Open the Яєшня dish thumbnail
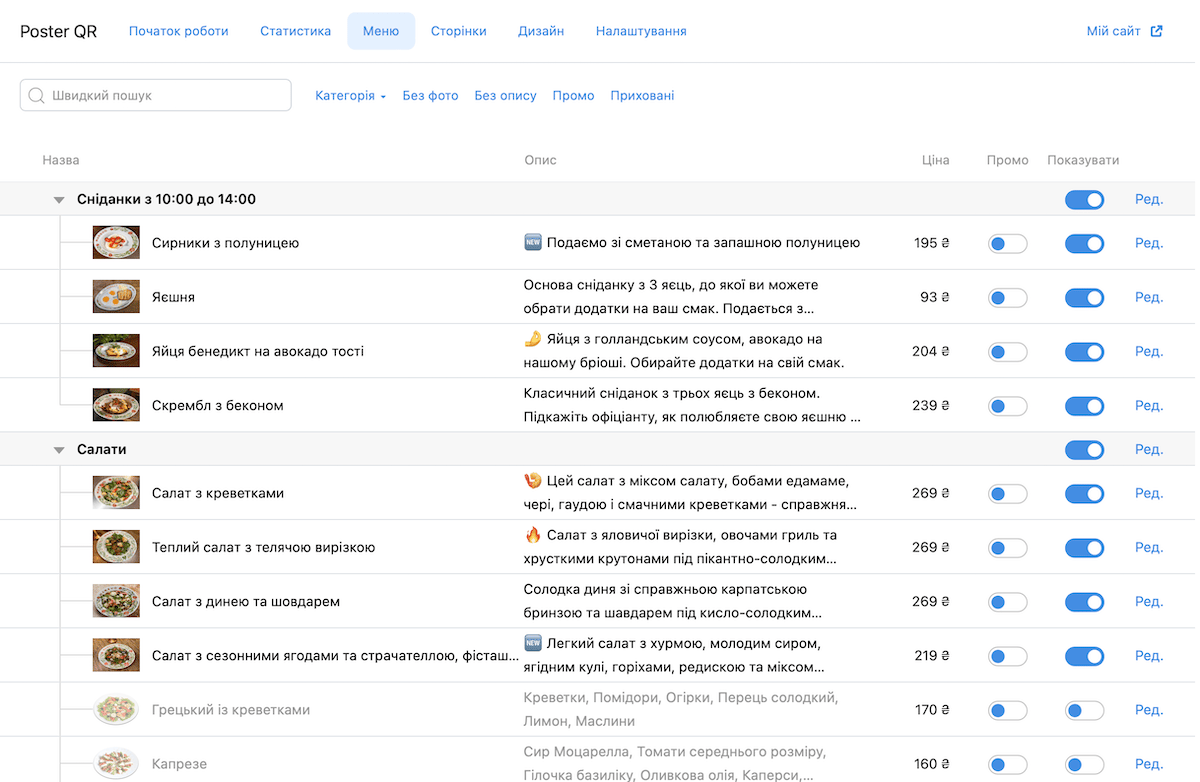Viewport: 1200px width, 782px height. [116, 297]
